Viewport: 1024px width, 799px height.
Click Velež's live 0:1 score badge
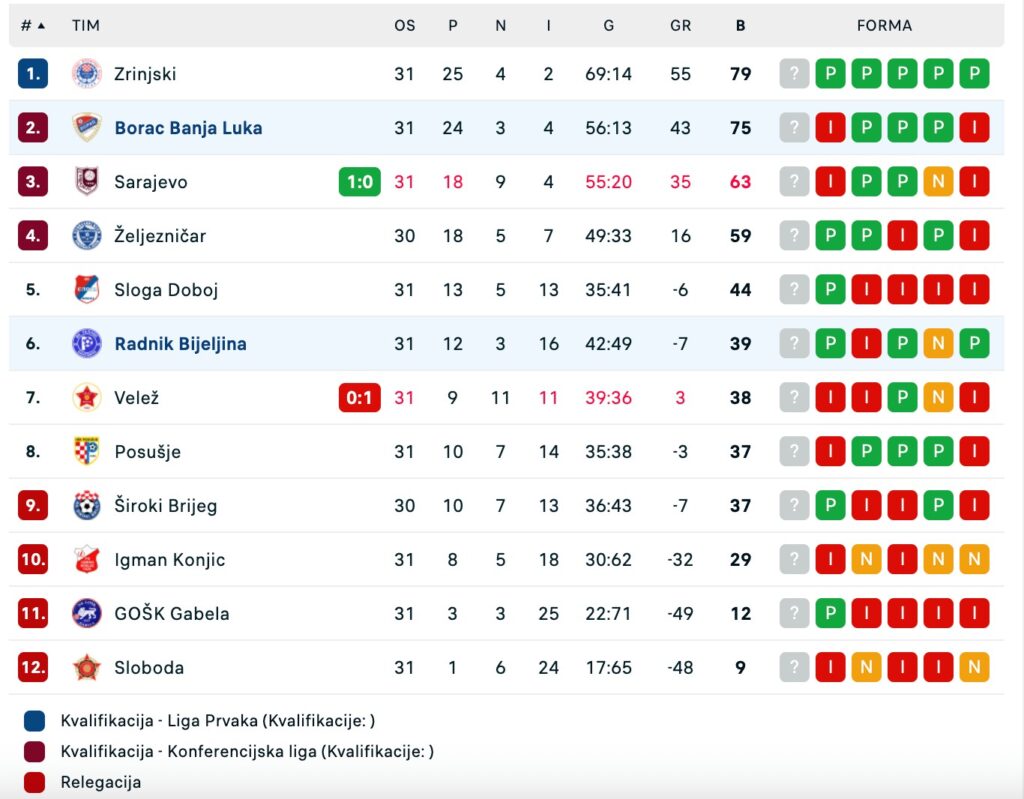pyautogui.click(x=360, y=397)
